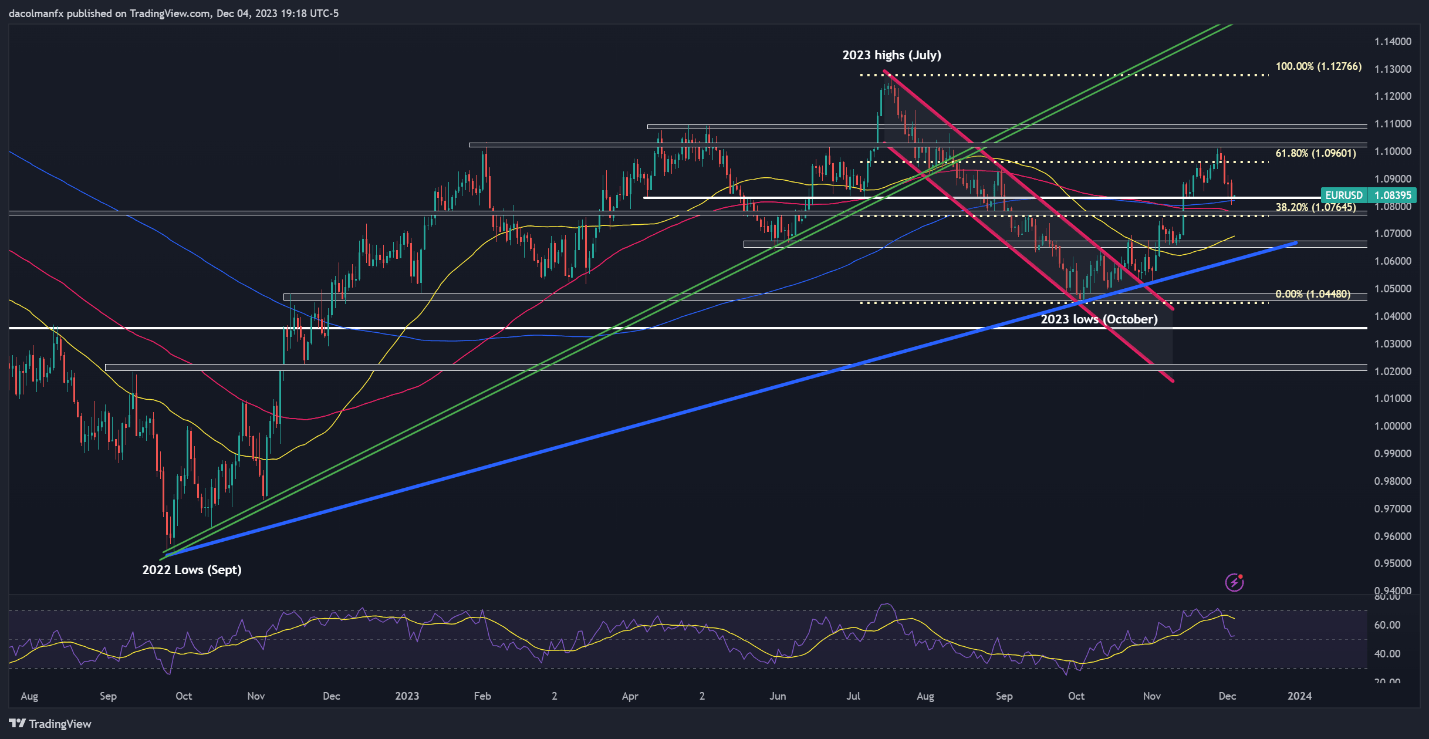This screenshot has width=1429, height=739.
Task: Click the 'Dec' label near 2024
Action: [1226, 694]
